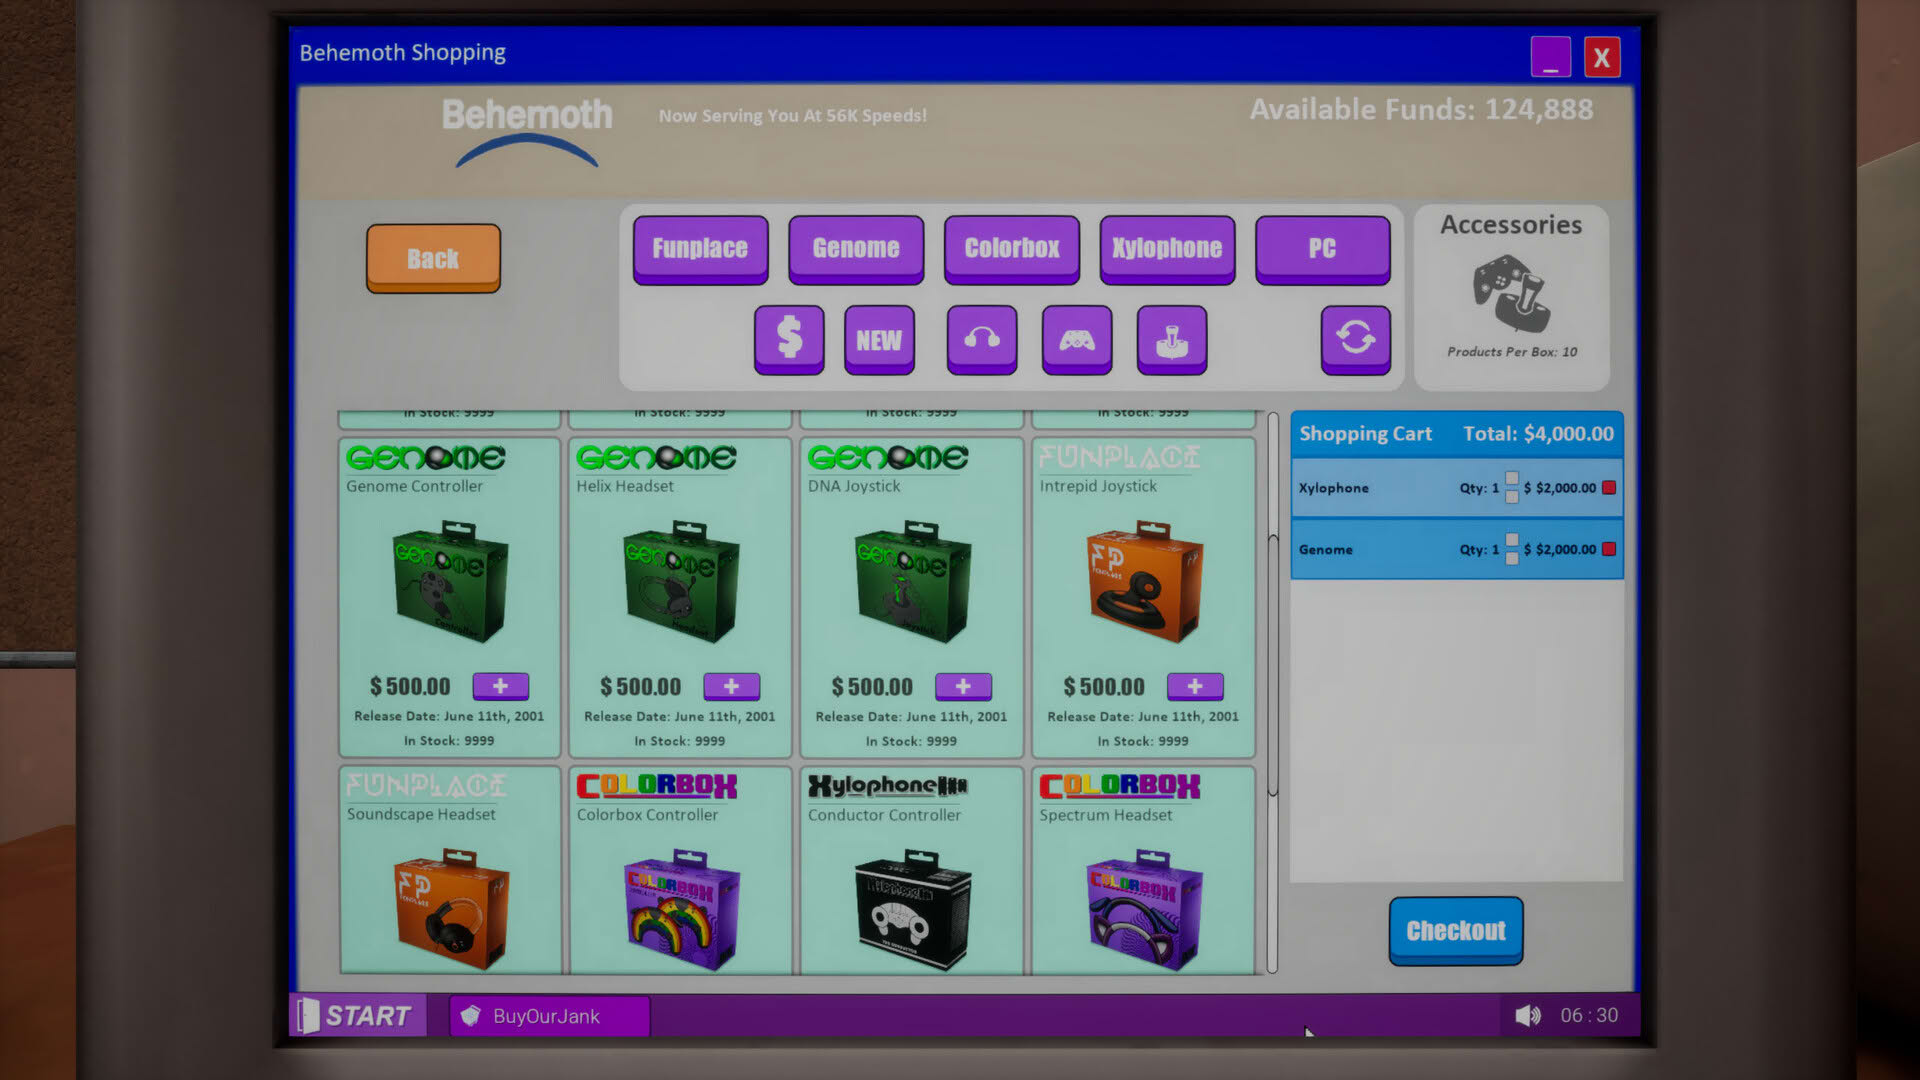Open the START menu
This screenshot has height=1080, width=1920.
[x=358, y=1015]
